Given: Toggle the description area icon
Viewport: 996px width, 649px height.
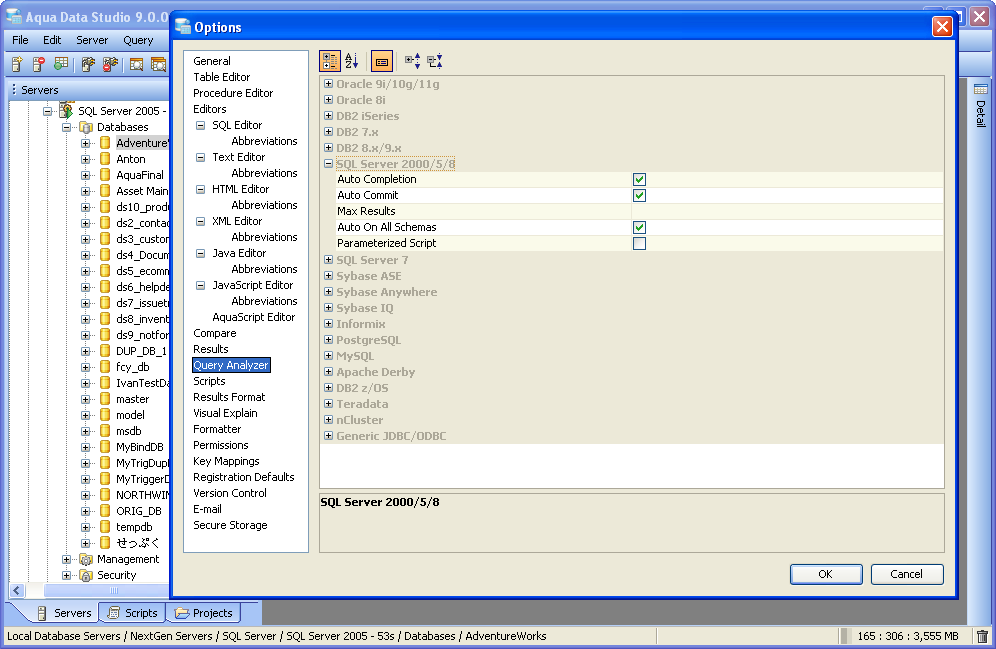Looking at the screenshot, I should (x=382, y=62).
